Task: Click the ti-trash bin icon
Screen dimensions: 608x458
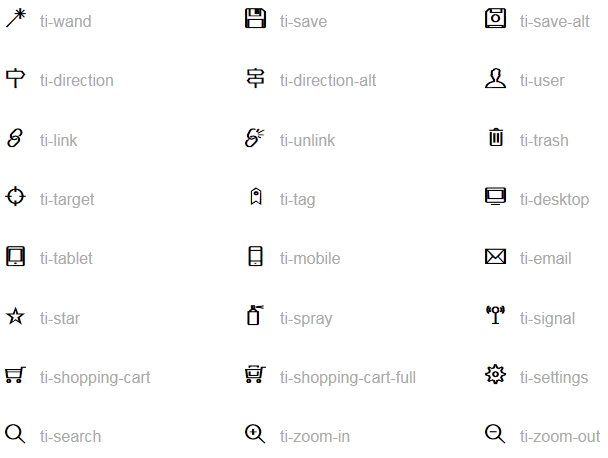Action: click(x=496, y=137)
